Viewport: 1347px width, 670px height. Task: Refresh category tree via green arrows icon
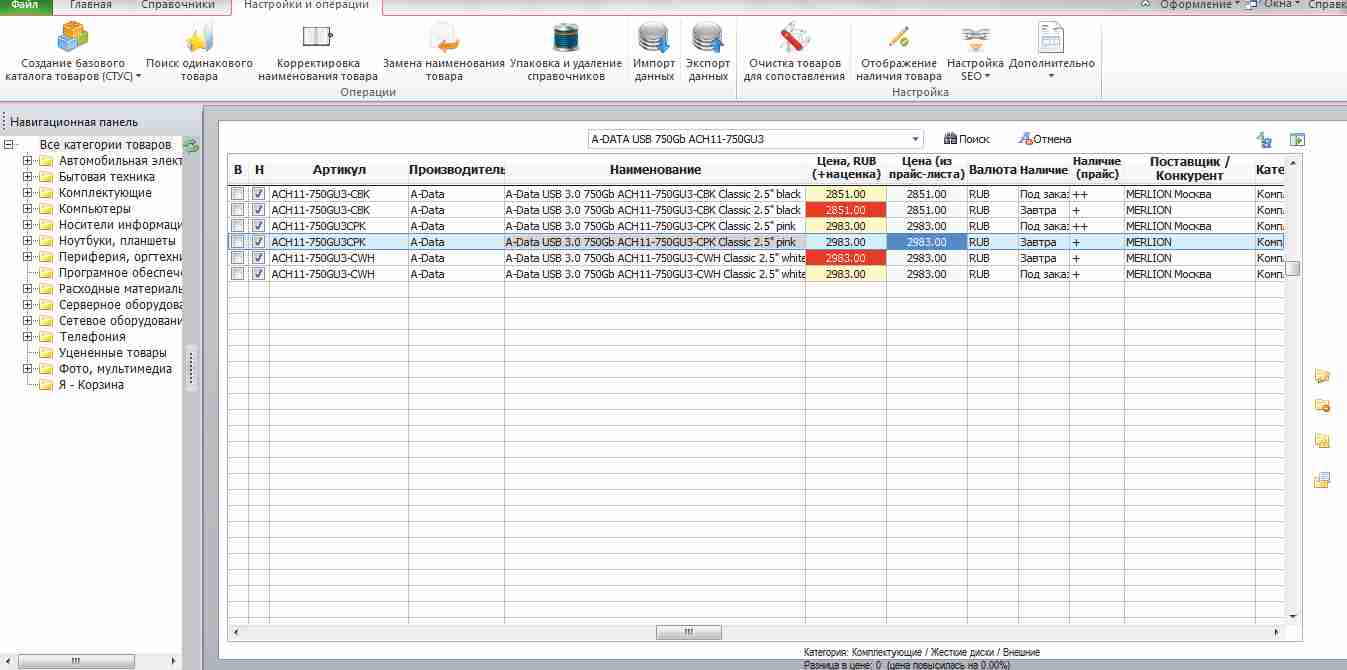point(191,146)
